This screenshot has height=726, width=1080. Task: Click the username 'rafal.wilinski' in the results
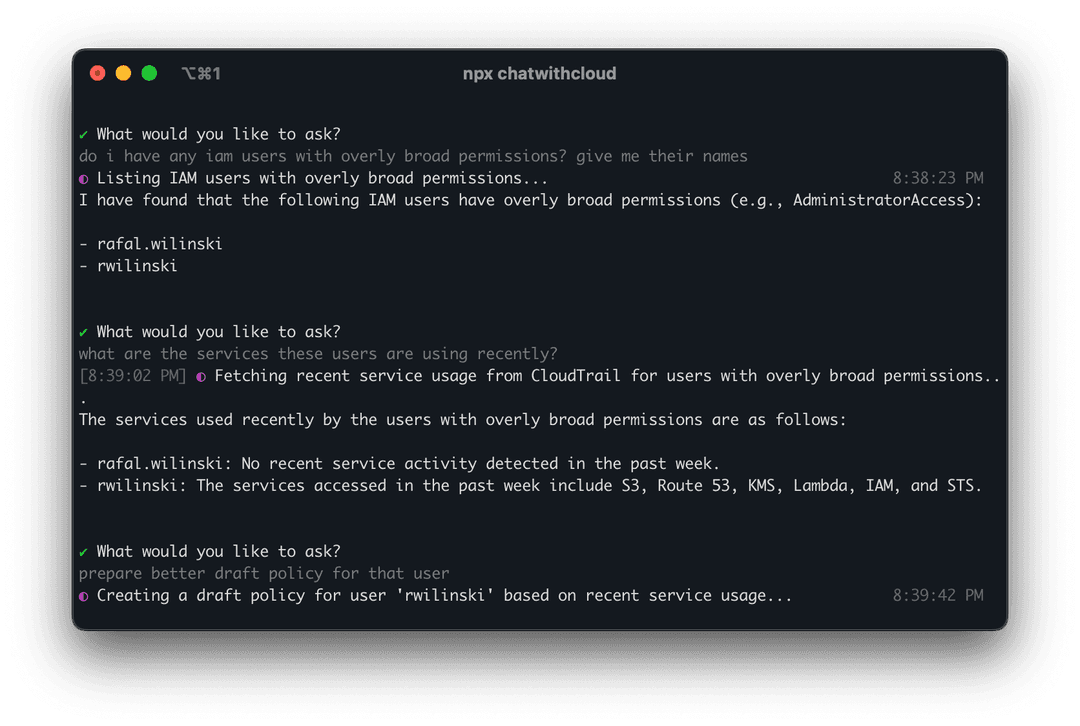pyautogui.click(x=161, y=243)
